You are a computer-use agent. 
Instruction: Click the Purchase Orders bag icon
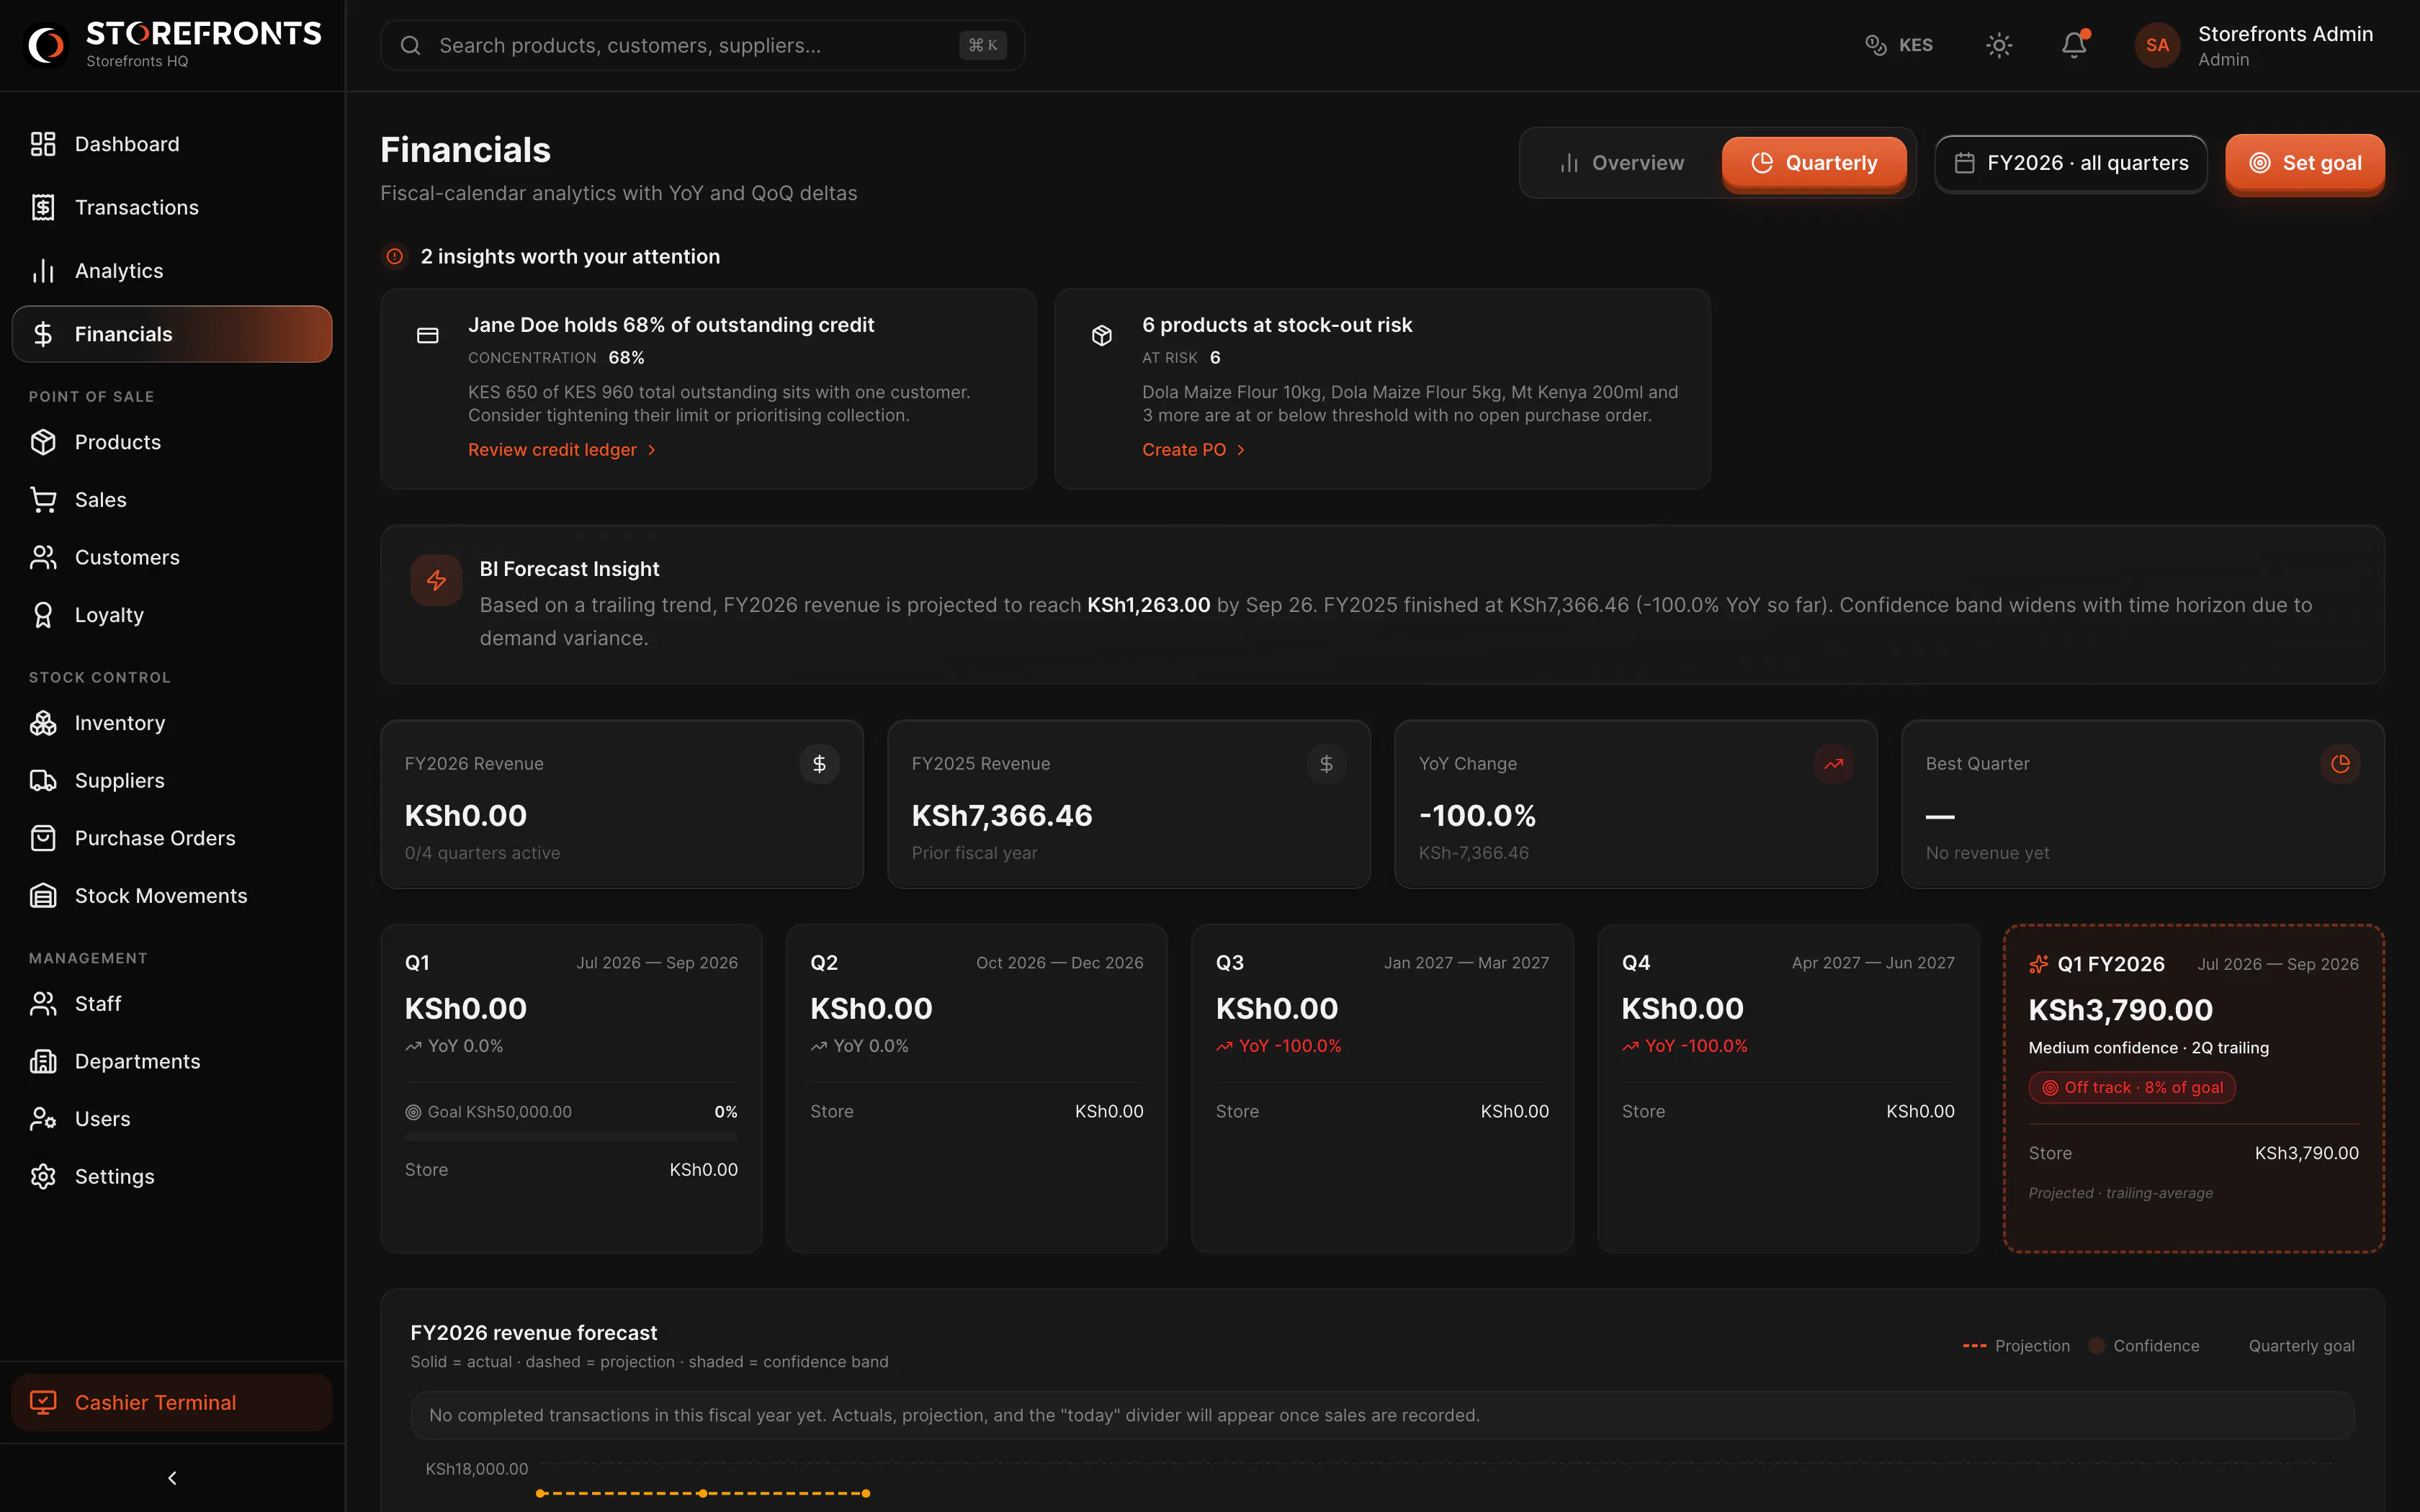(x=43, y=838)
